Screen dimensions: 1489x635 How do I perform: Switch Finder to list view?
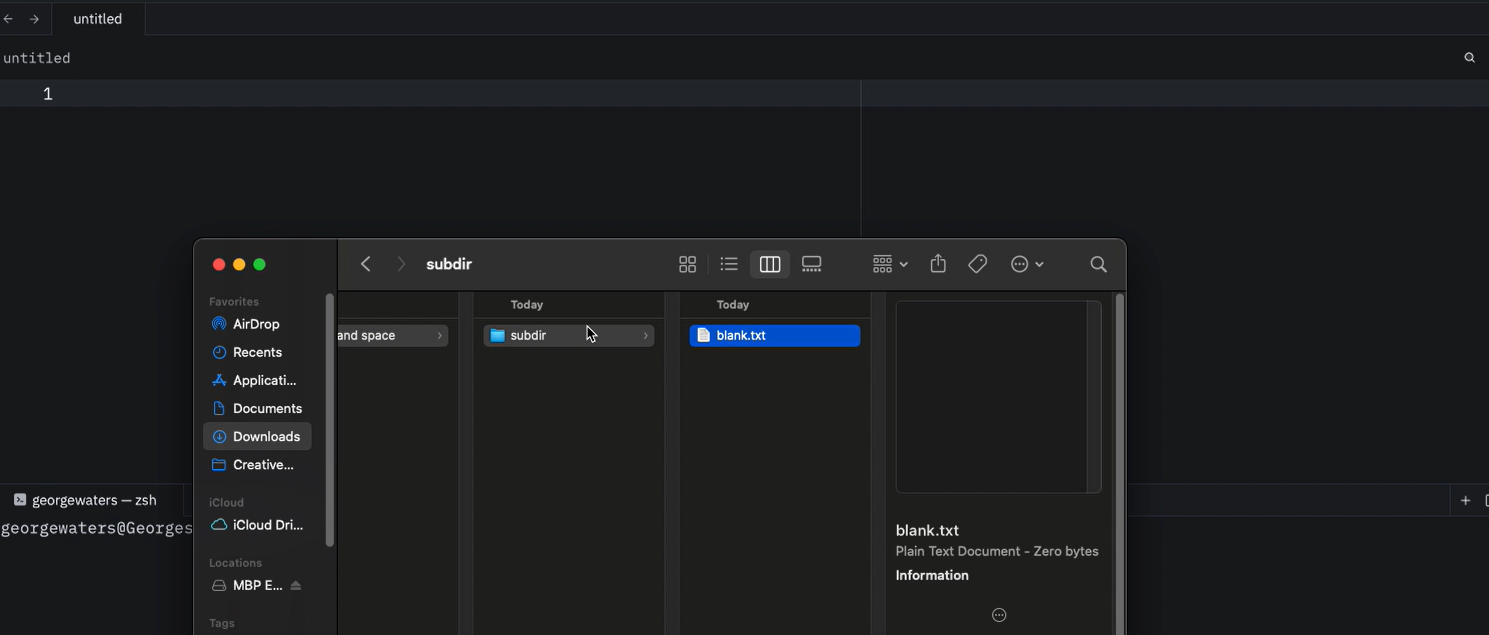click(729, 264)
